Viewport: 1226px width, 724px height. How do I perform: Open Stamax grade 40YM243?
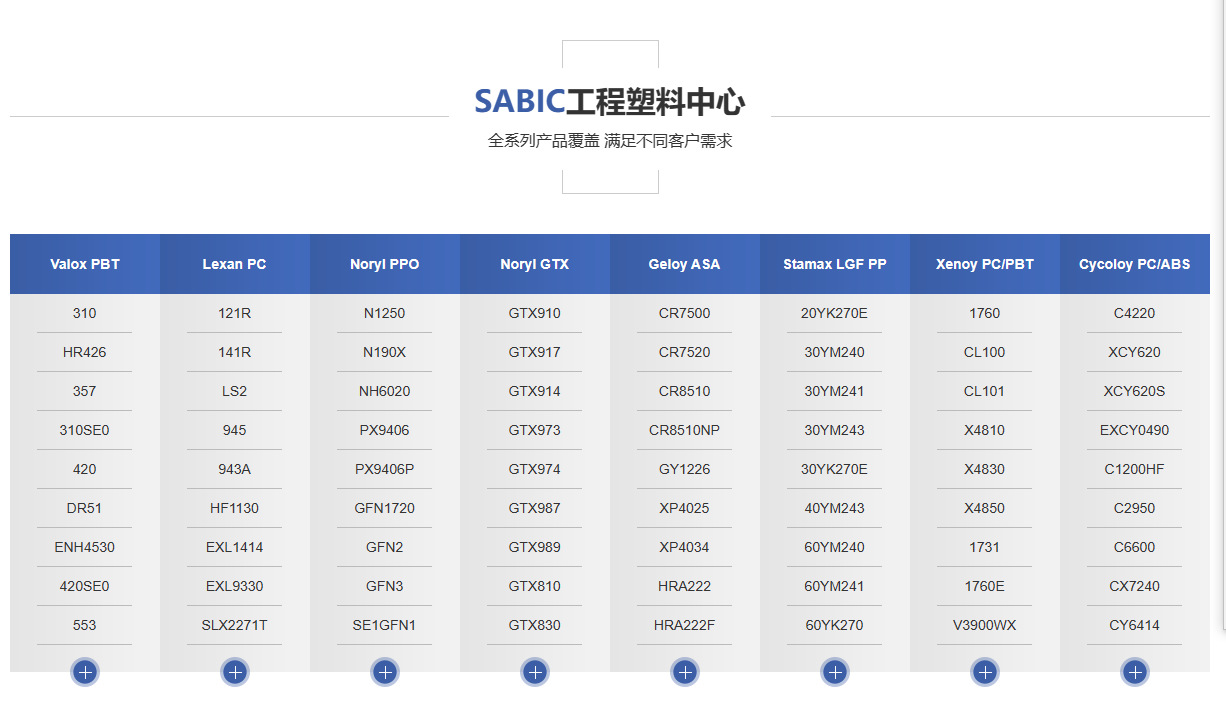click(x=835, y=508)
